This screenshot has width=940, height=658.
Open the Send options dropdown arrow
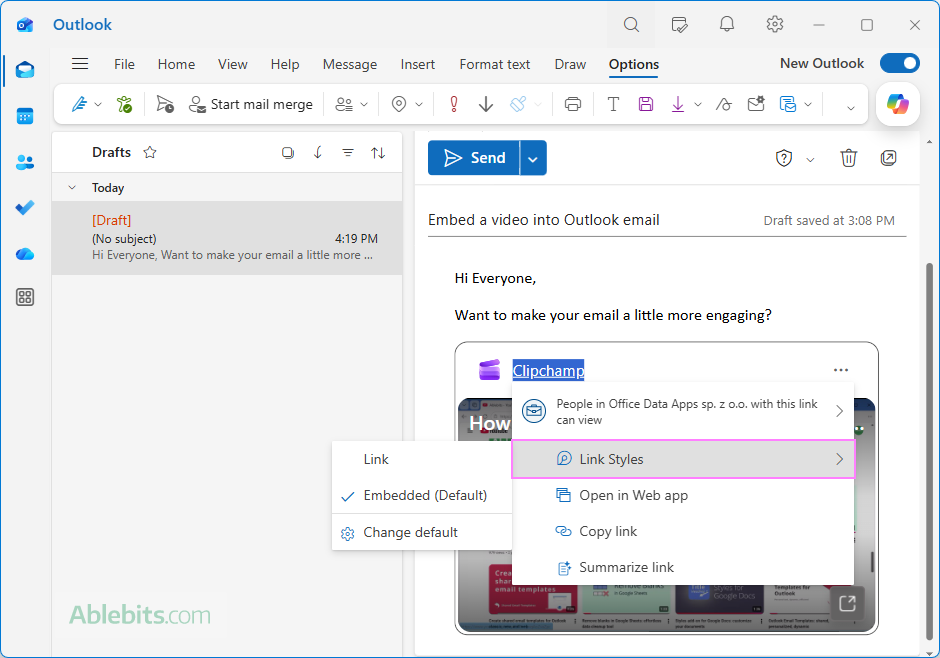(533, 158)
